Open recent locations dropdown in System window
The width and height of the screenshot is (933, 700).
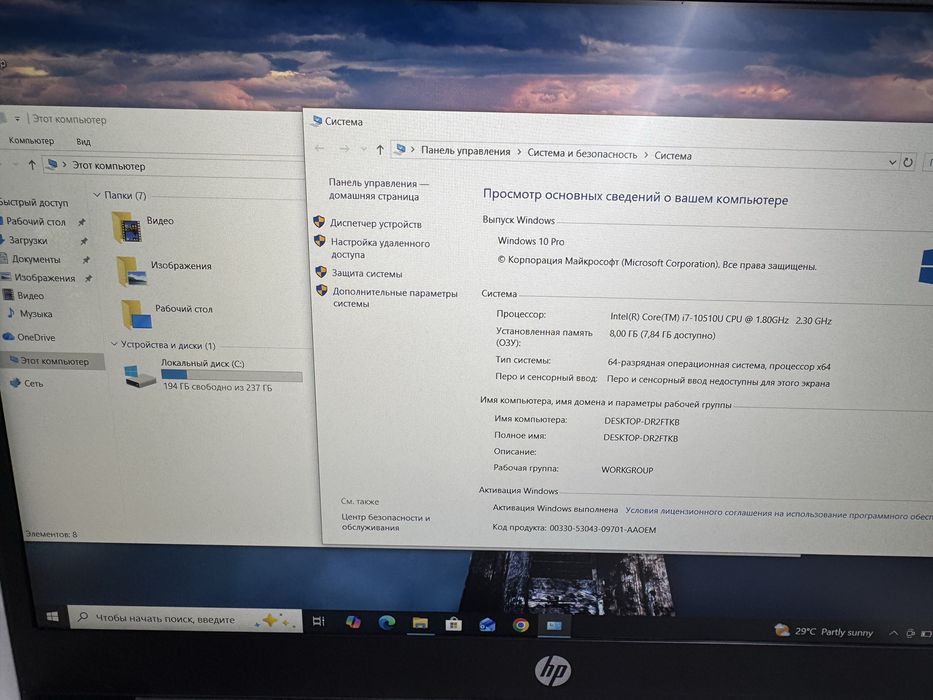(x=364, y=149)
